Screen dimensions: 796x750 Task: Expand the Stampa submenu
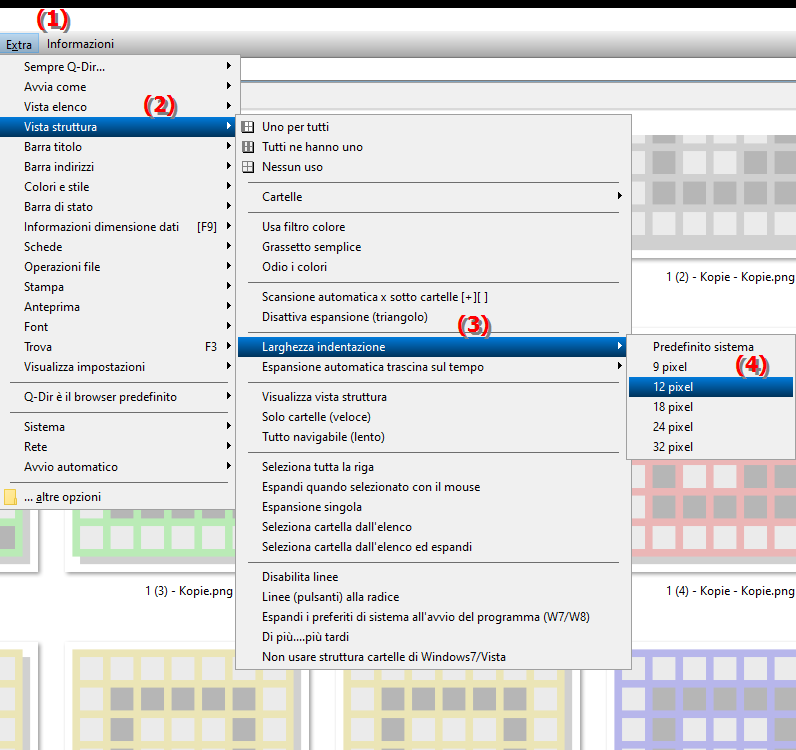coord(117,287)
